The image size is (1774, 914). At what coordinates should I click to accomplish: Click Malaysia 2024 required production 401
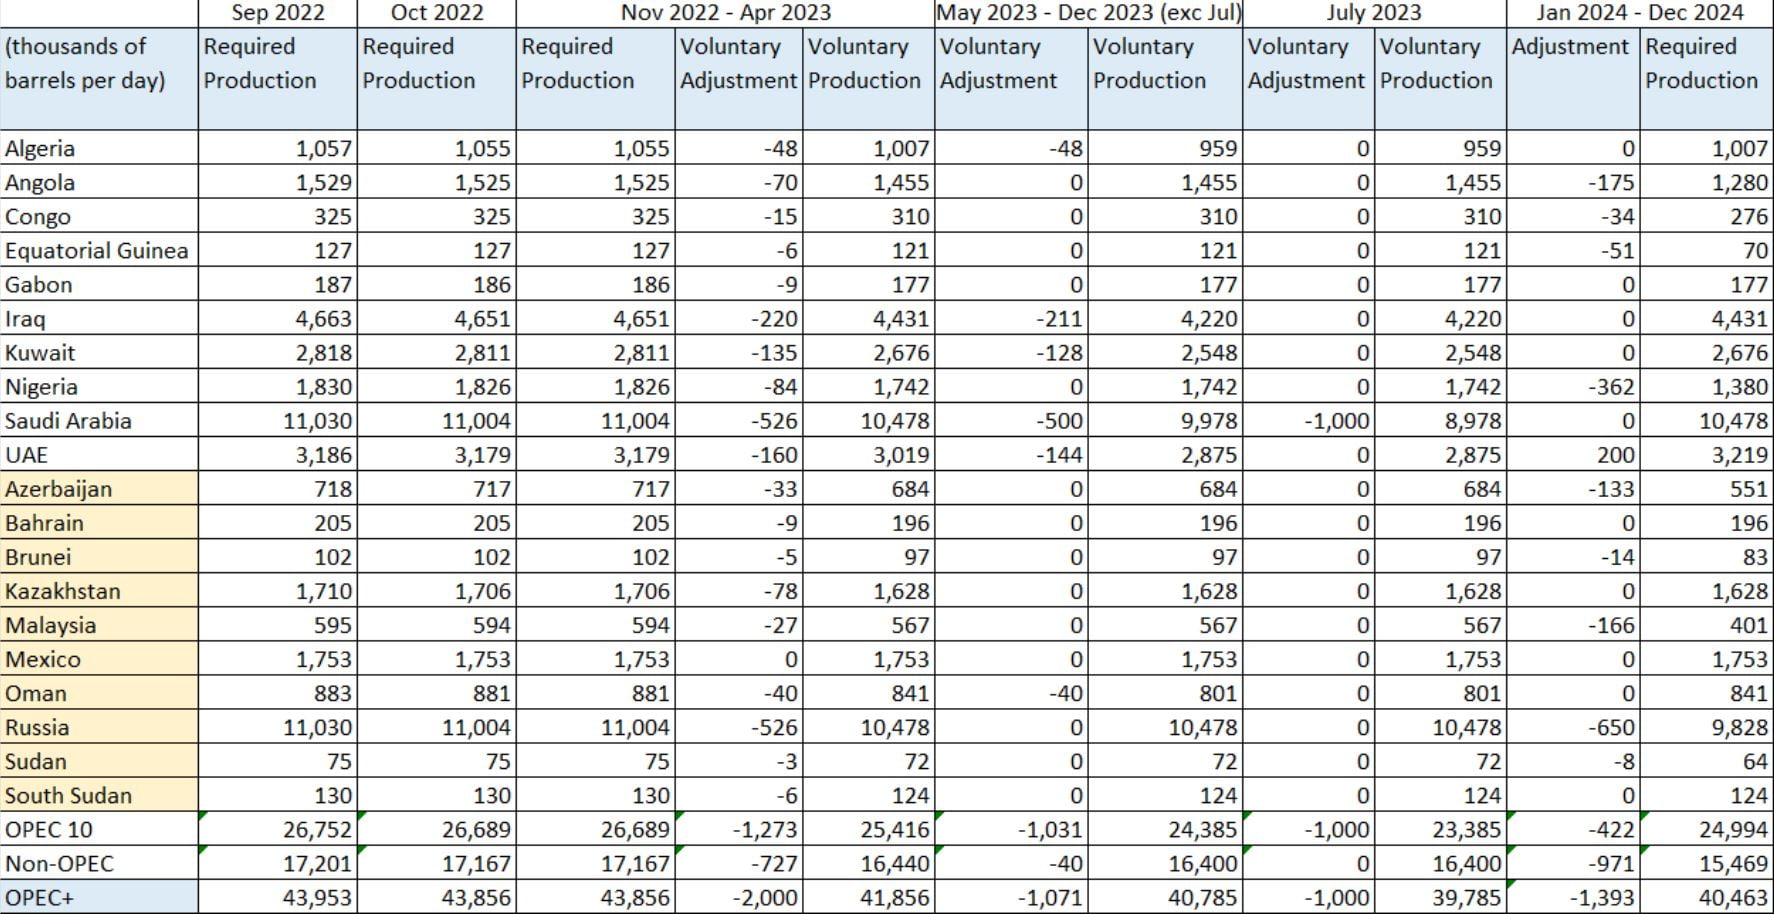coord(1707,624)
